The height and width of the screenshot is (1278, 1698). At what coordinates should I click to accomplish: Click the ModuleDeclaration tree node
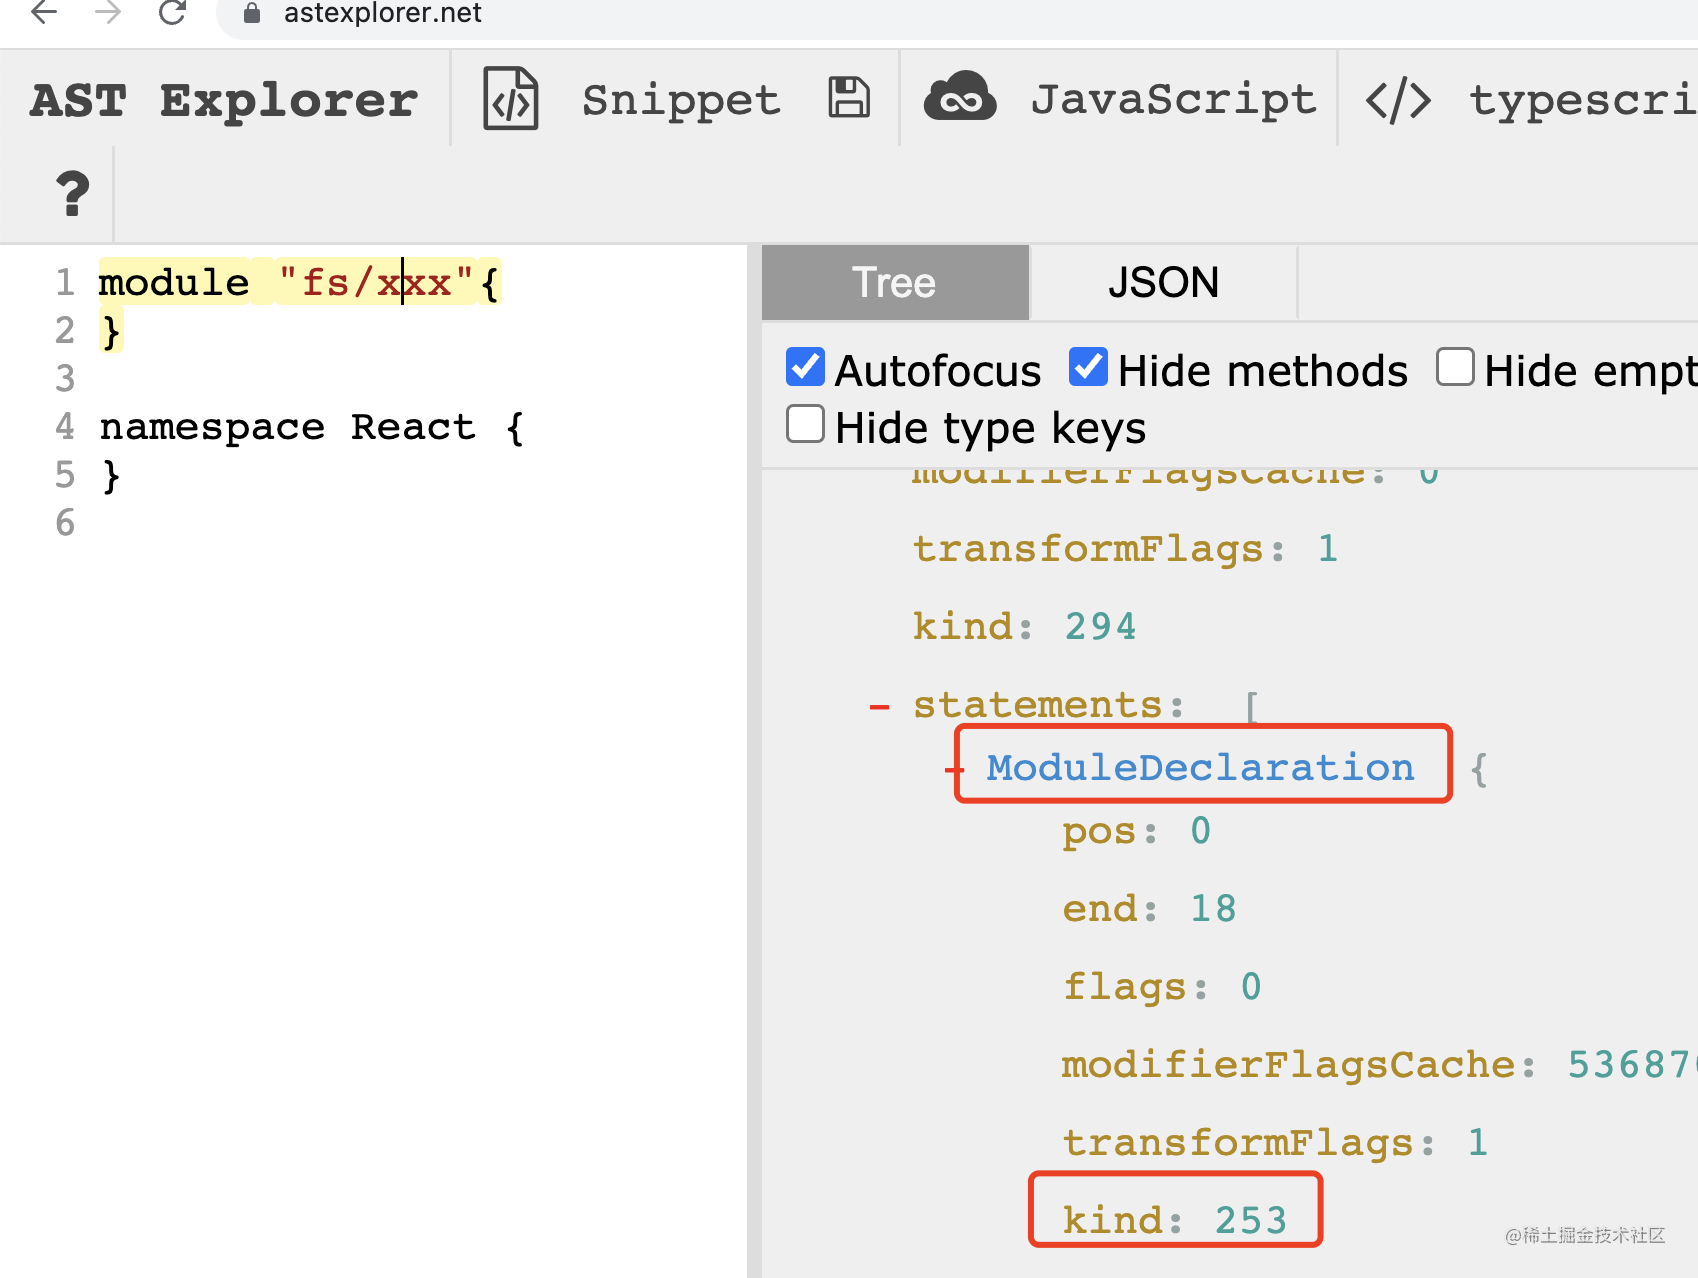1200,768
